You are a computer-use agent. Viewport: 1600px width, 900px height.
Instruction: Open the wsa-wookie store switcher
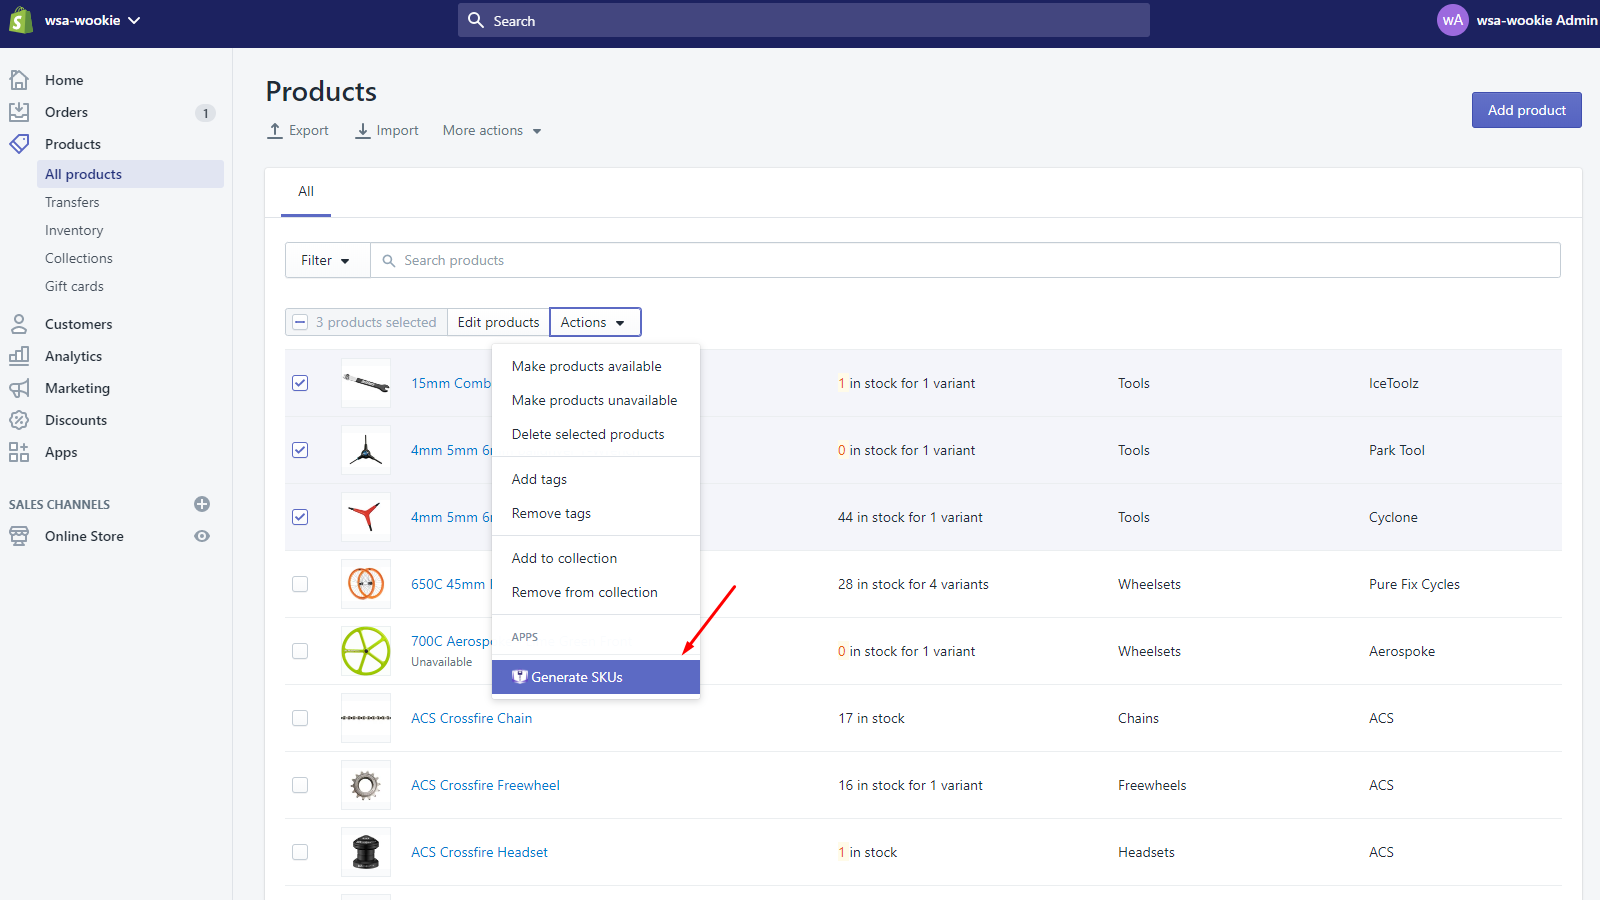click(x=92, y=20)
